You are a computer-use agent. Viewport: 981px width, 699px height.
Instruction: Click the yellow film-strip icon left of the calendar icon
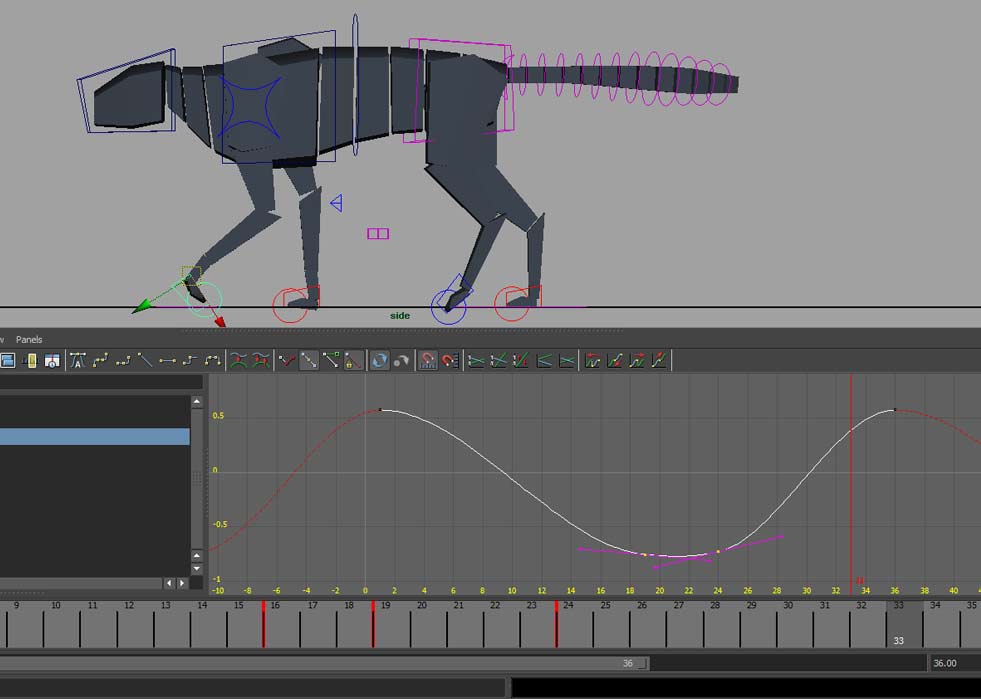pyautogui.click(x=29, y=360)
